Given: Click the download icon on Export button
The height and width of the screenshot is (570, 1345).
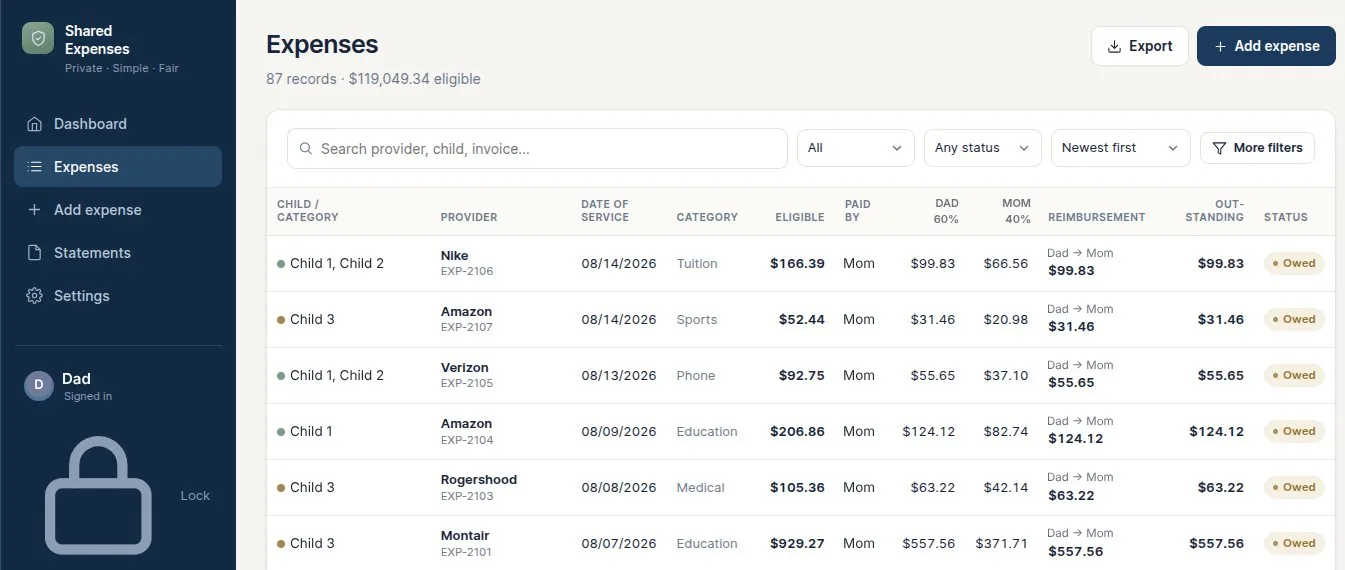Looking at the screenshot, I should [x=1114, y=46].
